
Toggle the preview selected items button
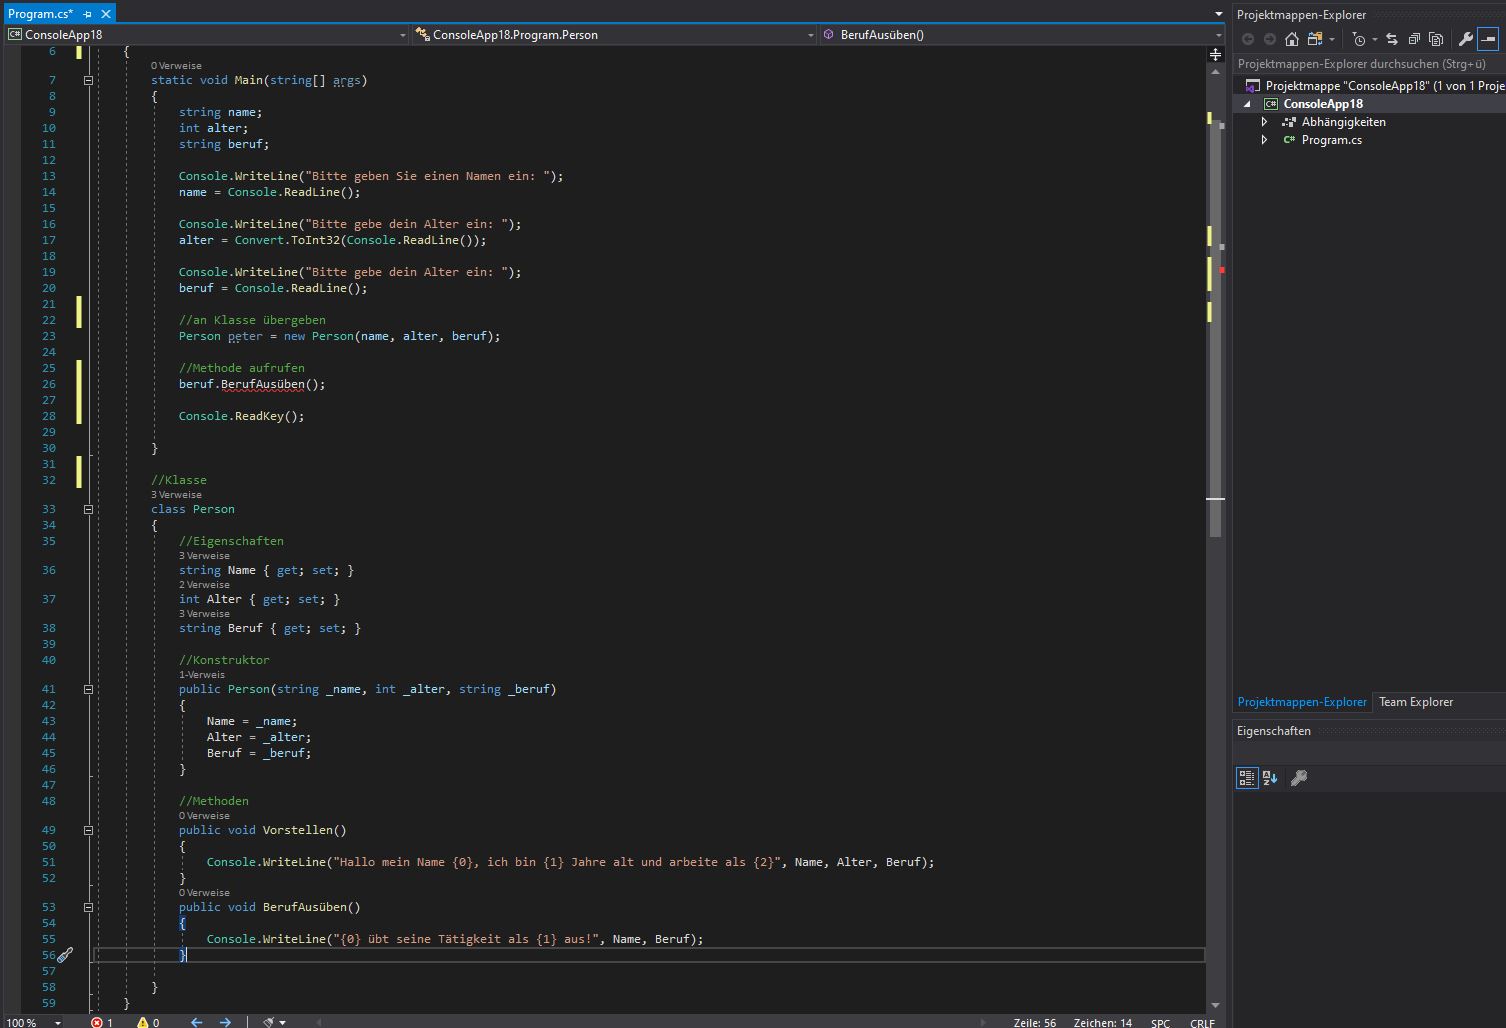point(1488,39)
